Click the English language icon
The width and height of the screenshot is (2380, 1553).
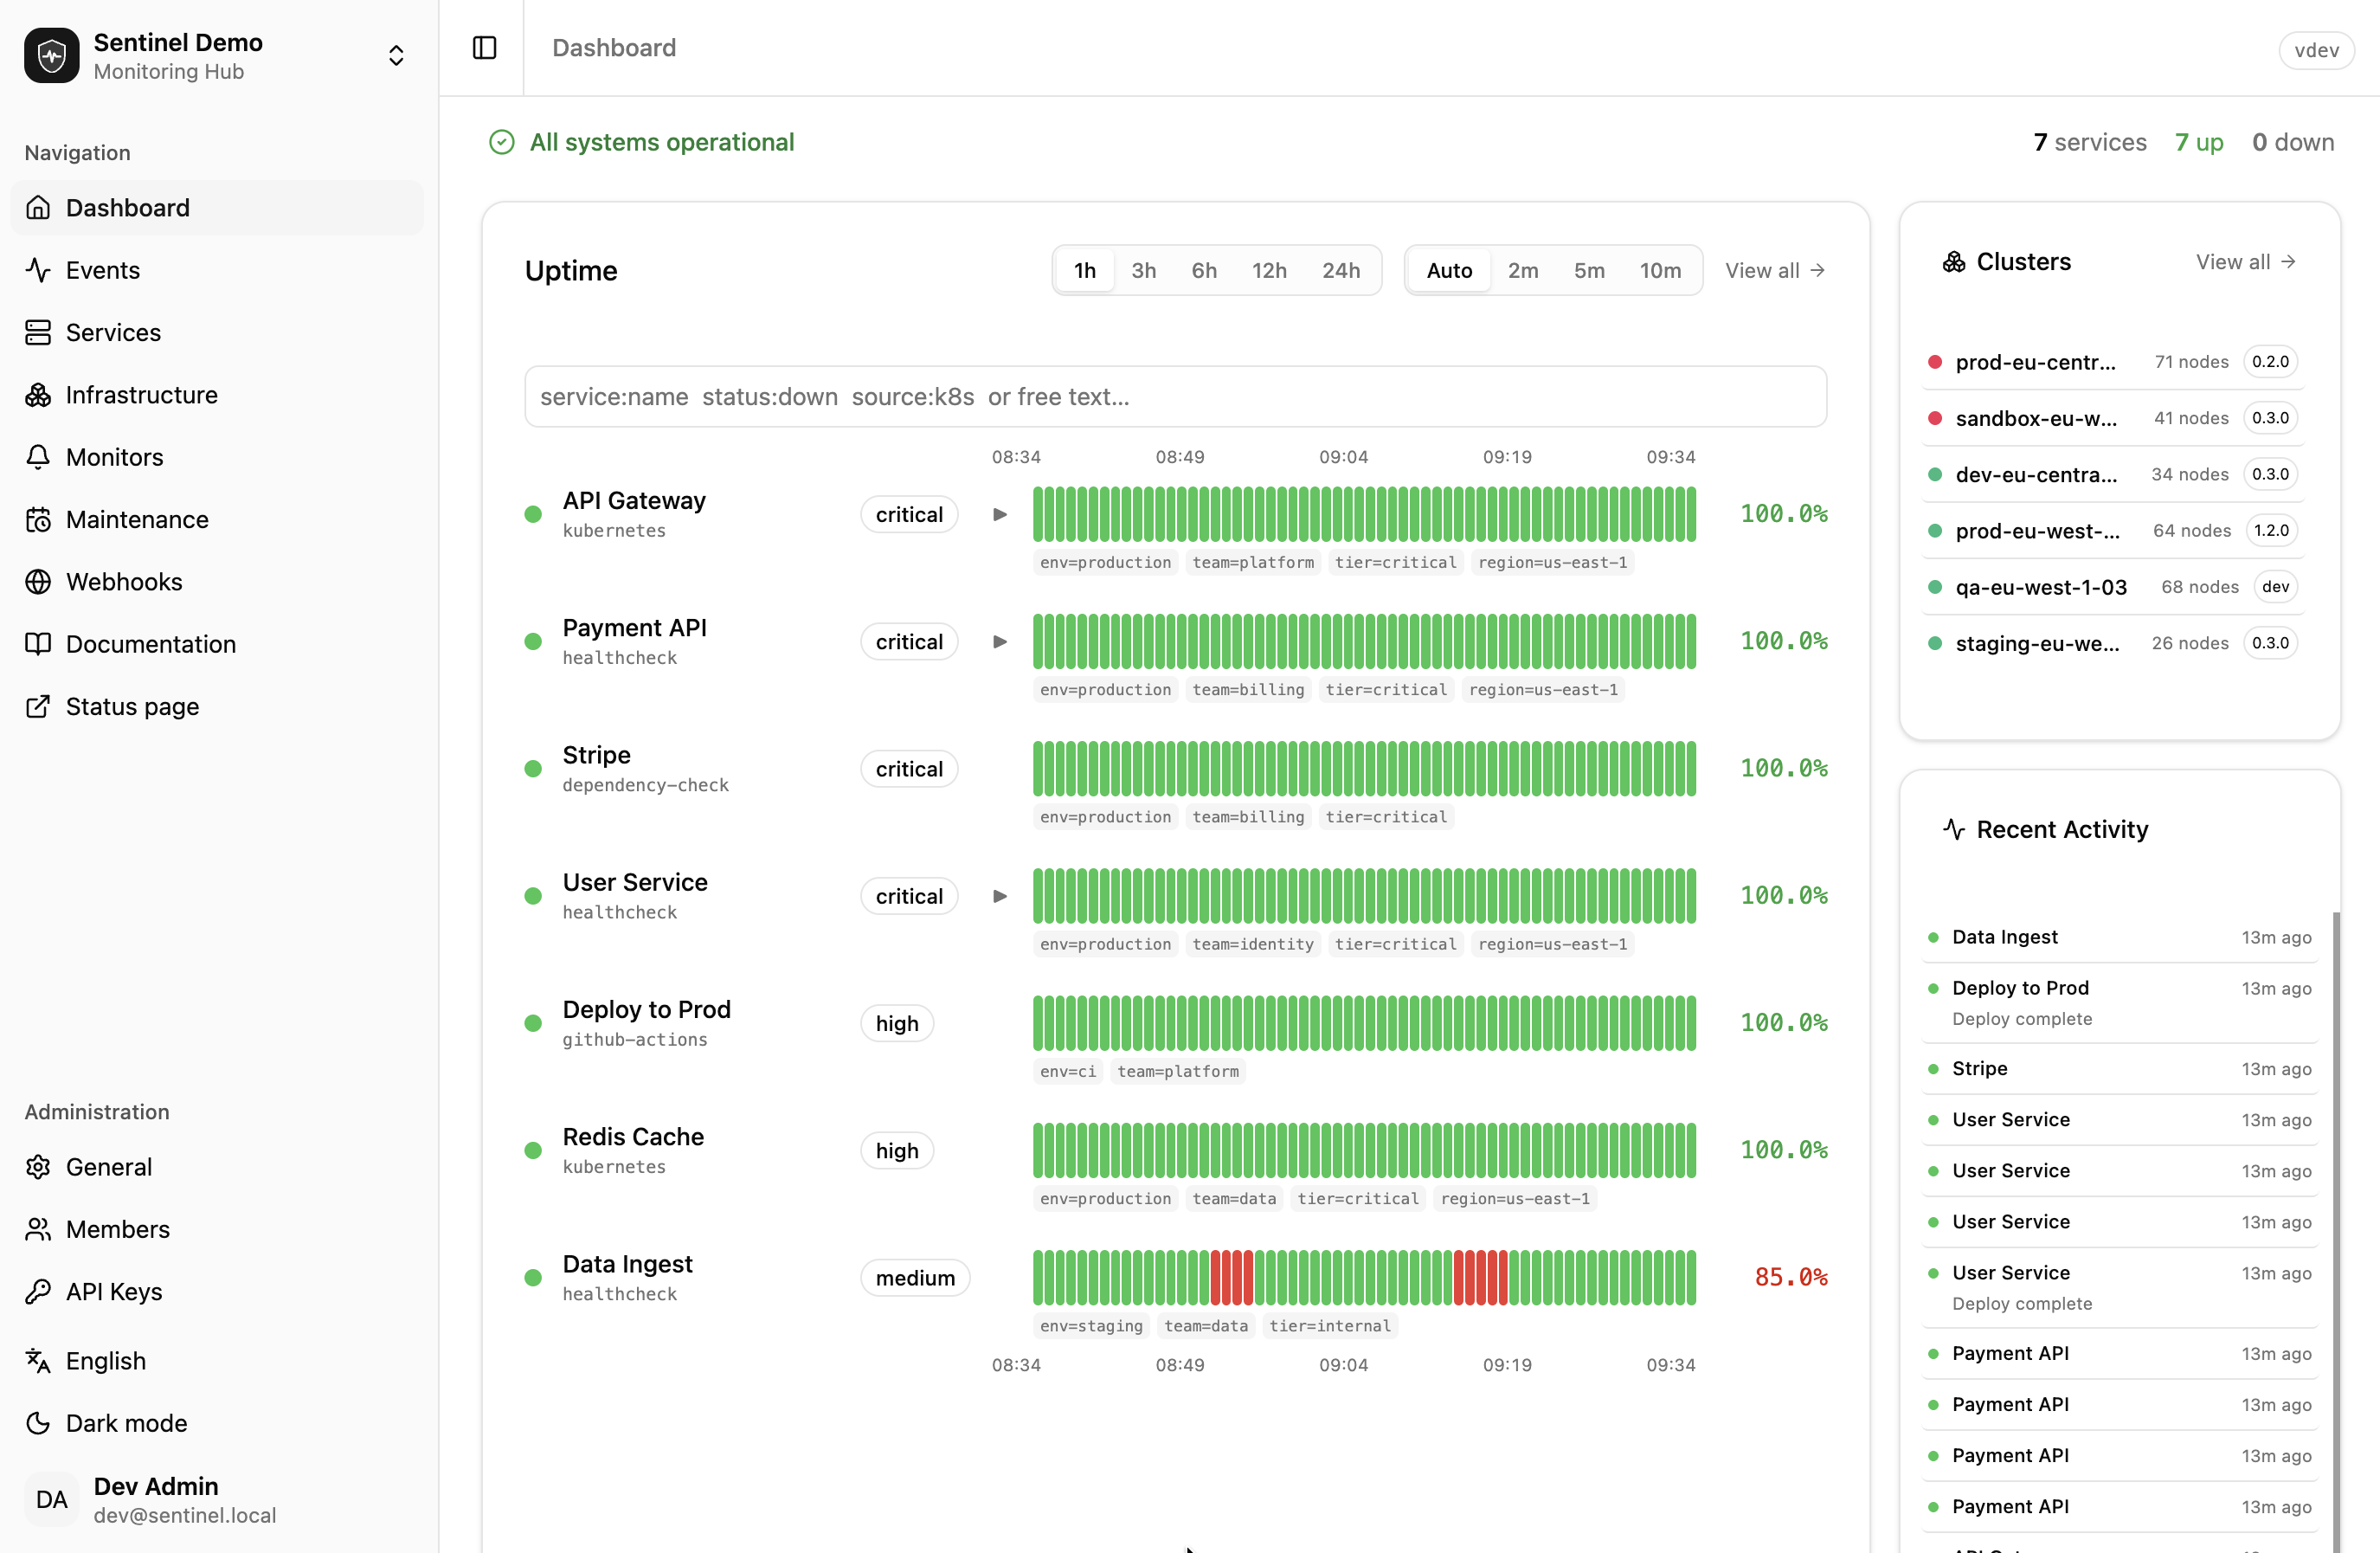tap(38, 1360)
